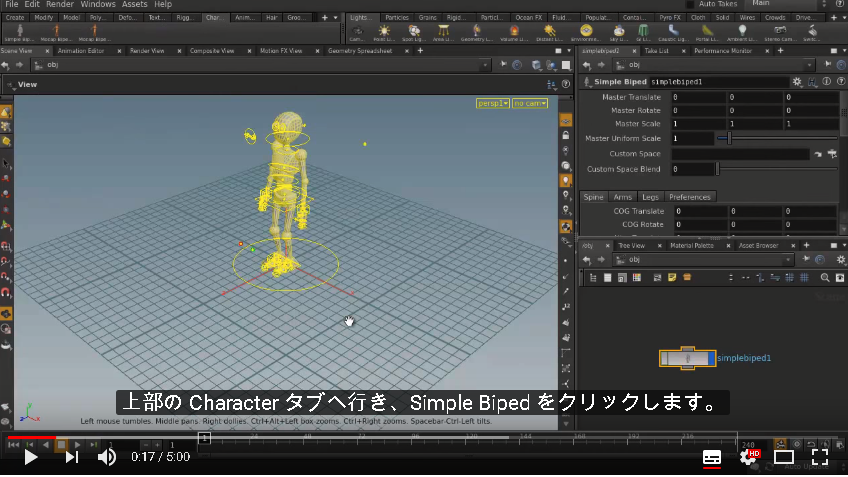
Task: Open the persp1 viewport dropdown
Action: tap(493, 103)
